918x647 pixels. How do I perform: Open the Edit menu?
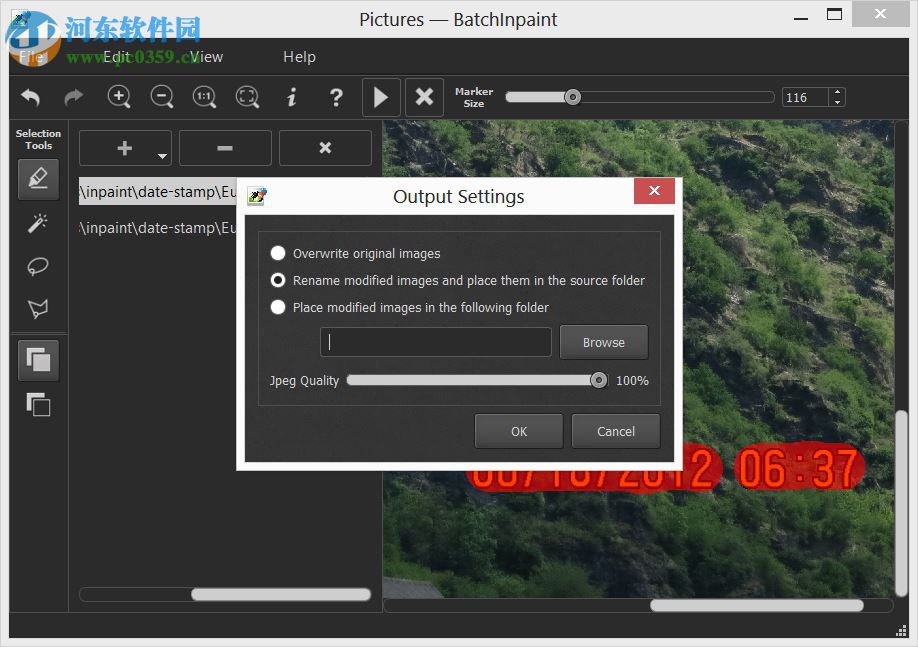pyautogui.click(x=117, y=57)
